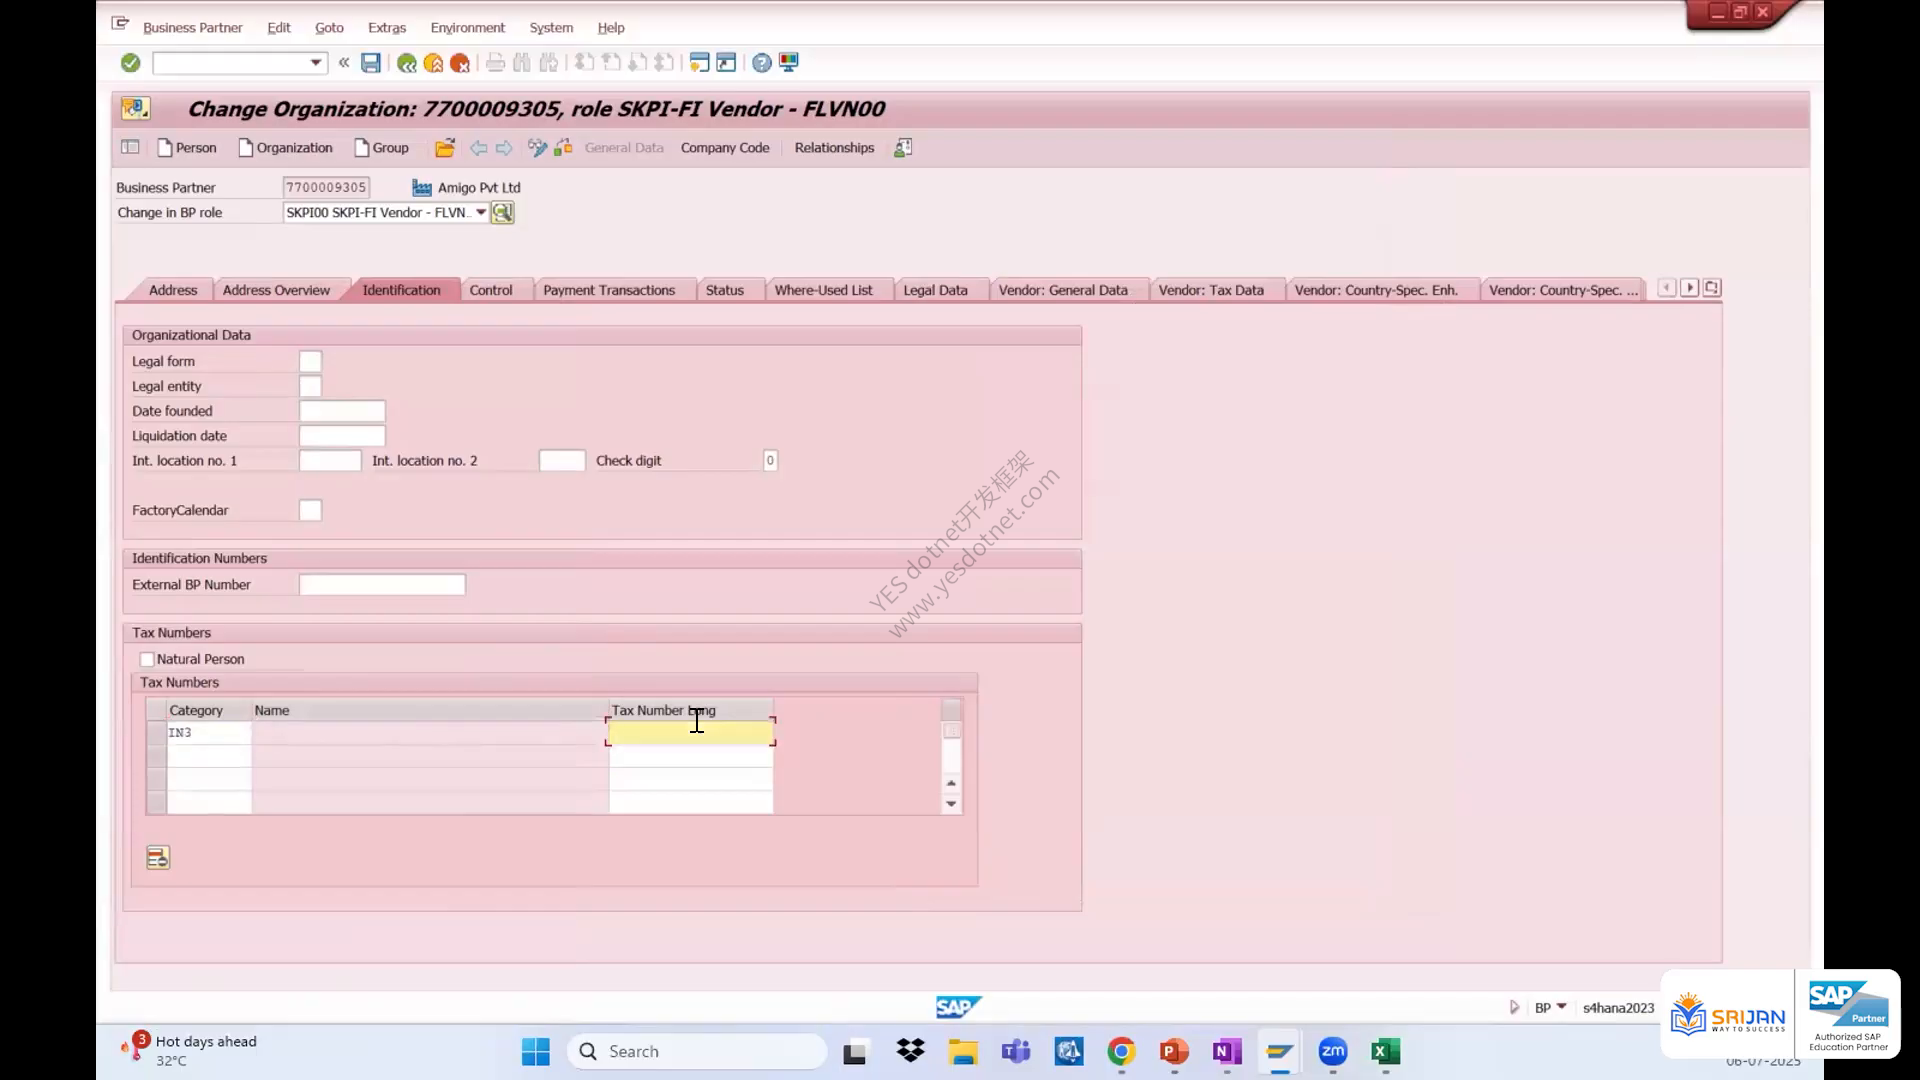Open the Vendor: Tax Data tab
This screenshot has width=1920, height=1080.
pos(1211,290)
